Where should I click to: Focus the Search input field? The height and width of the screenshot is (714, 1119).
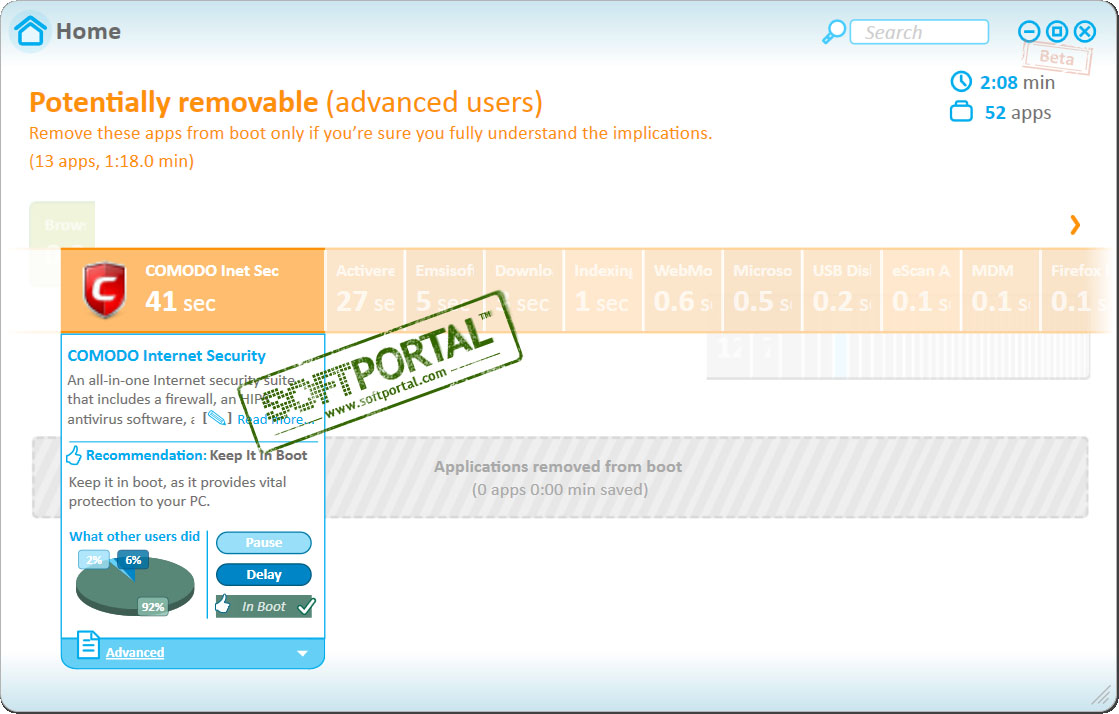point(919,32)
